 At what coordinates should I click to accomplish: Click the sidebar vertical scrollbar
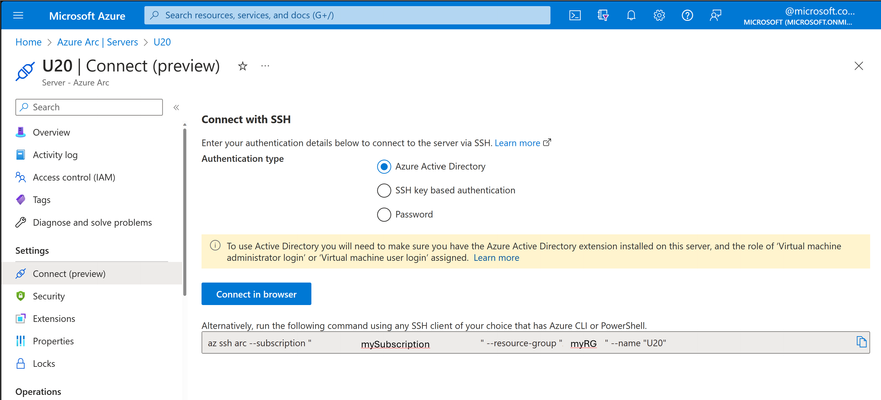[x=185, y=211]
